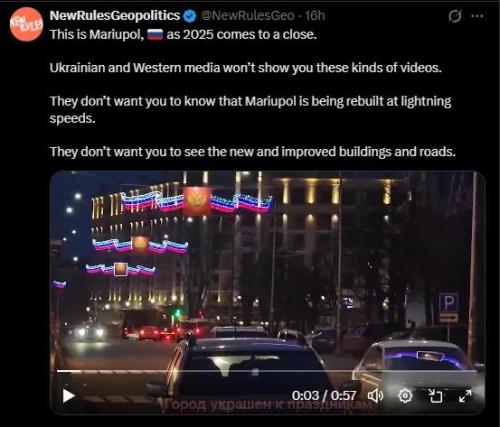Play the video with the play button

click(69, 396)
